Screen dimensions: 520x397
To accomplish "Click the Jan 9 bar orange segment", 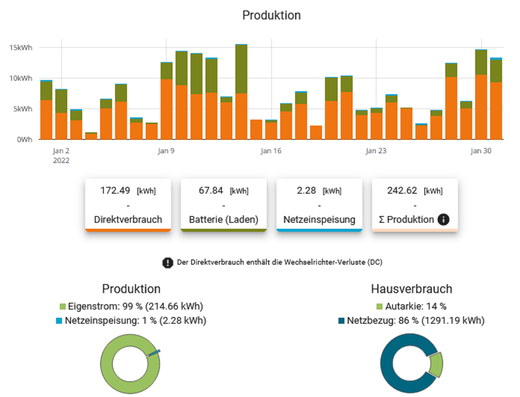I will tap(166, 109).
